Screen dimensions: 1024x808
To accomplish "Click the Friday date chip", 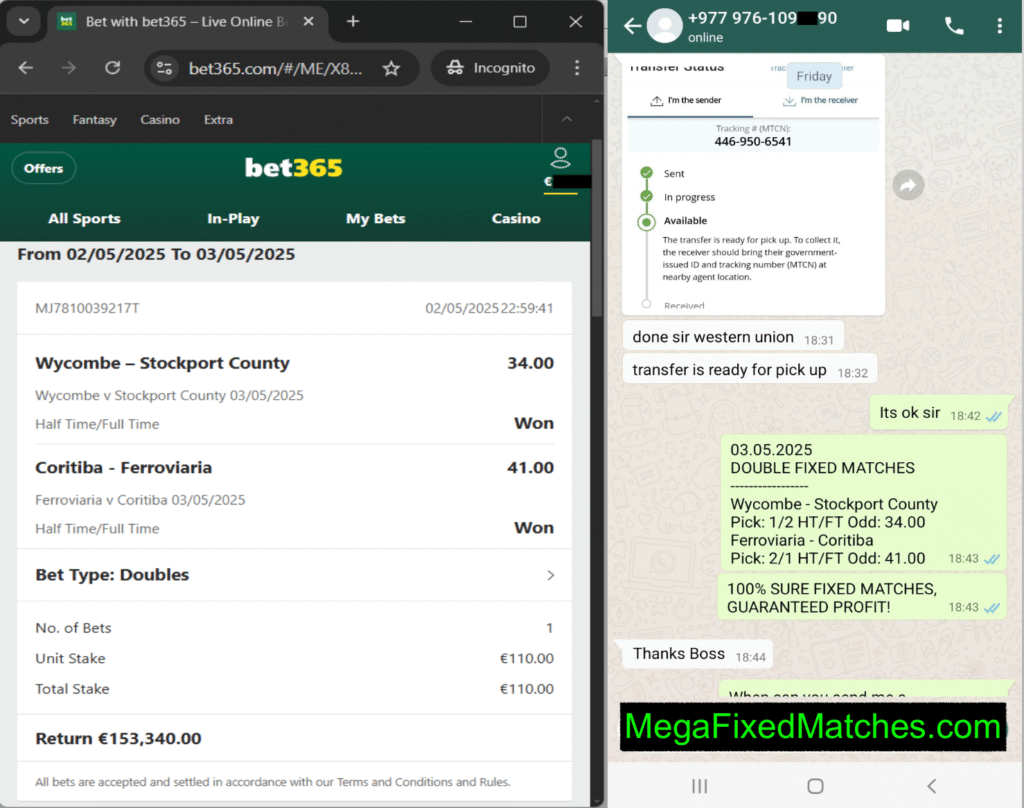I will [x=814, y=76].
